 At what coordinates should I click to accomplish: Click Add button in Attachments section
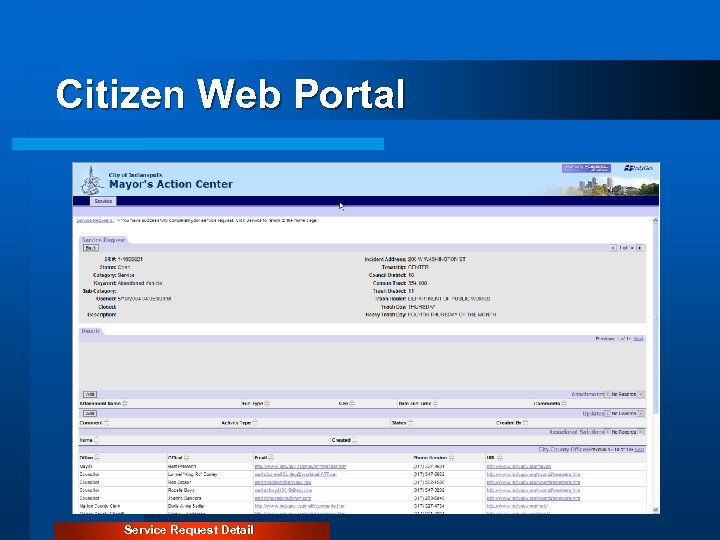click(x=90, y=394)
